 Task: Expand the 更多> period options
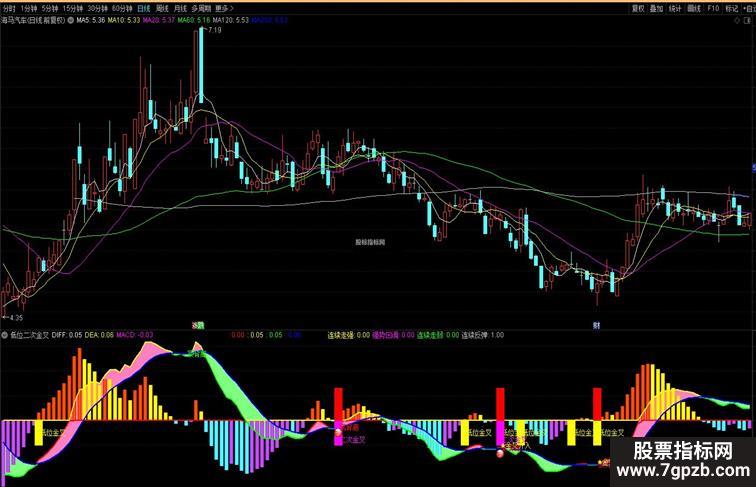223,8
